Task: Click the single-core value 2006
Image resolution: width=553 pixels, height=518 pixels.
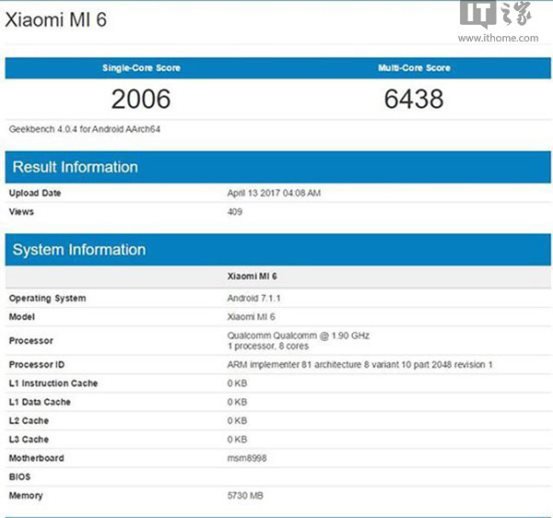Action: (141, 99)
